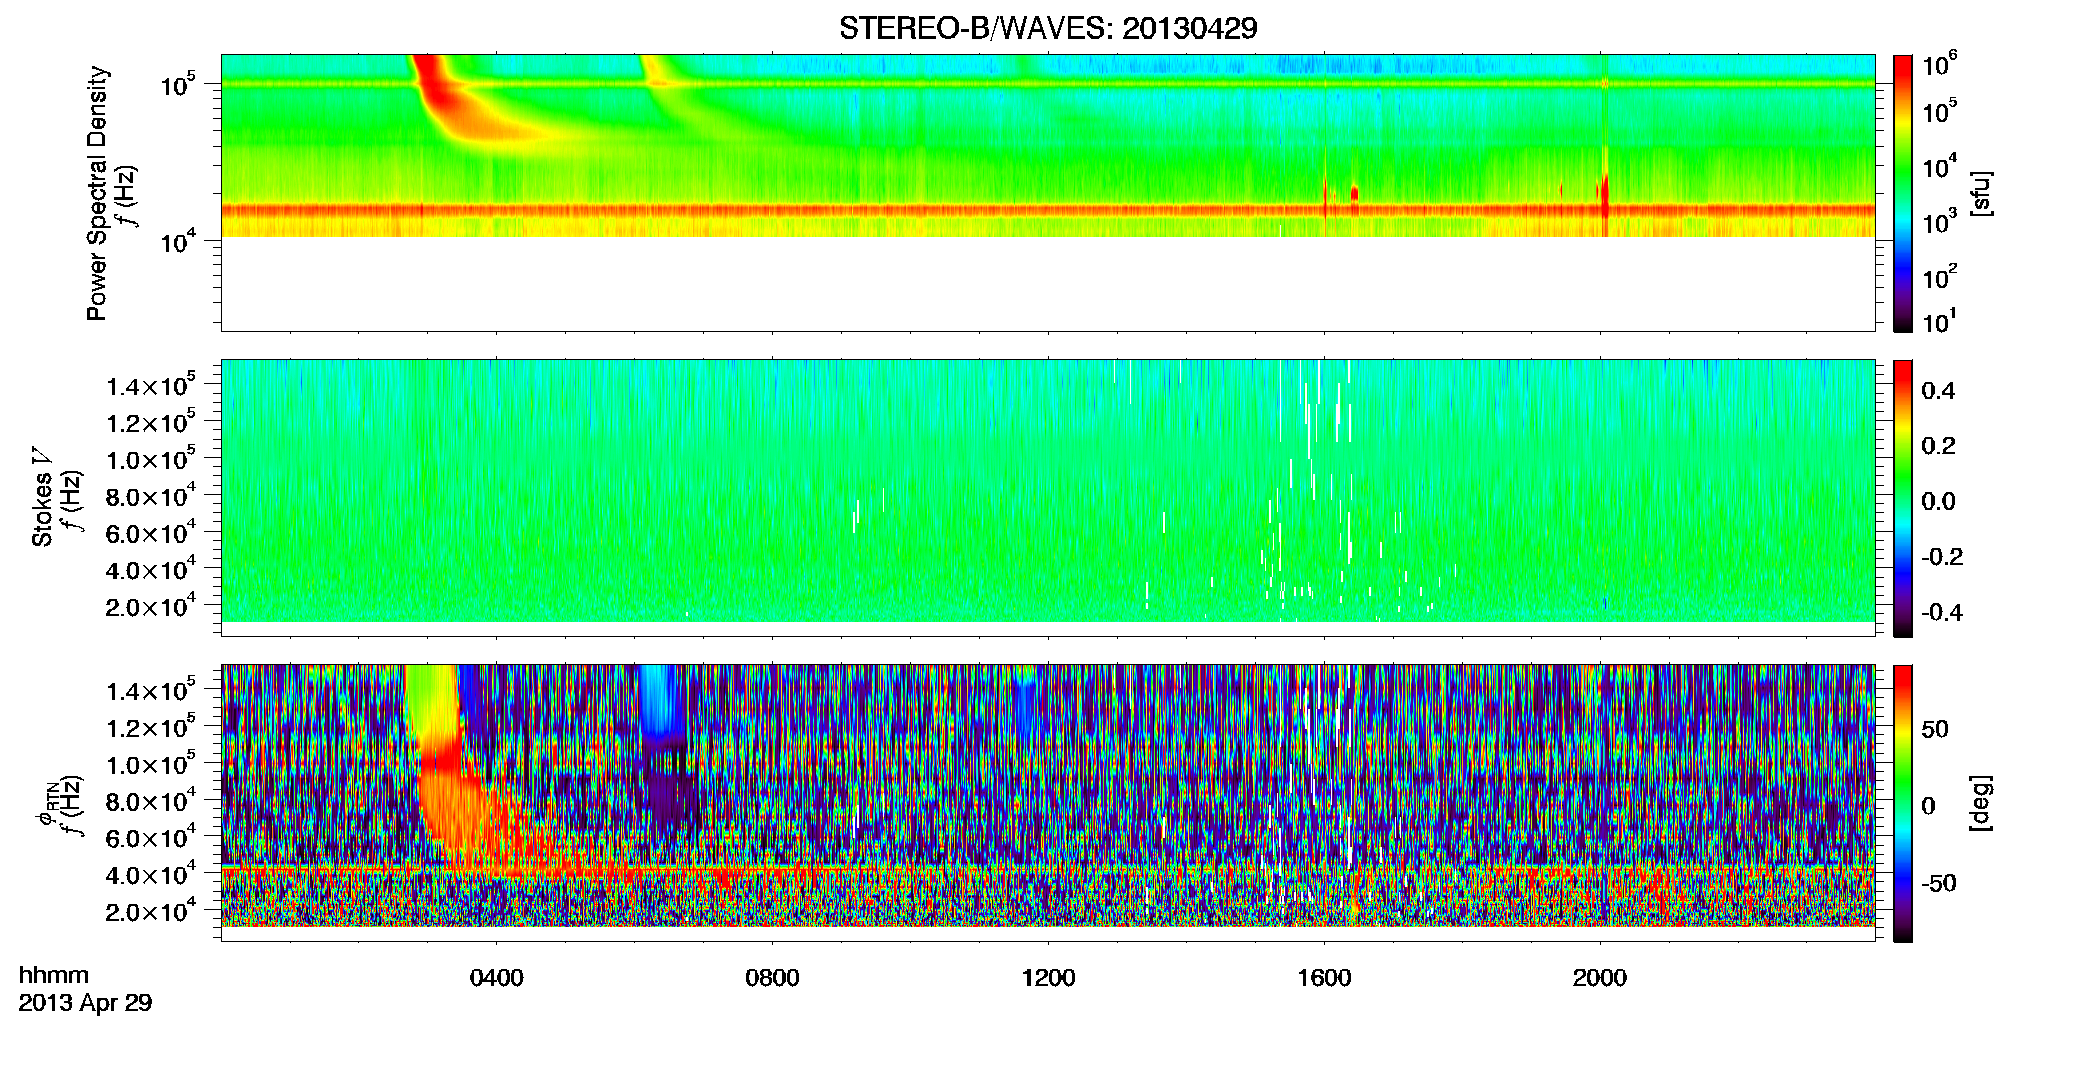
Task: Click the Power Spectral Density axis title
Action: coord(96,193)
